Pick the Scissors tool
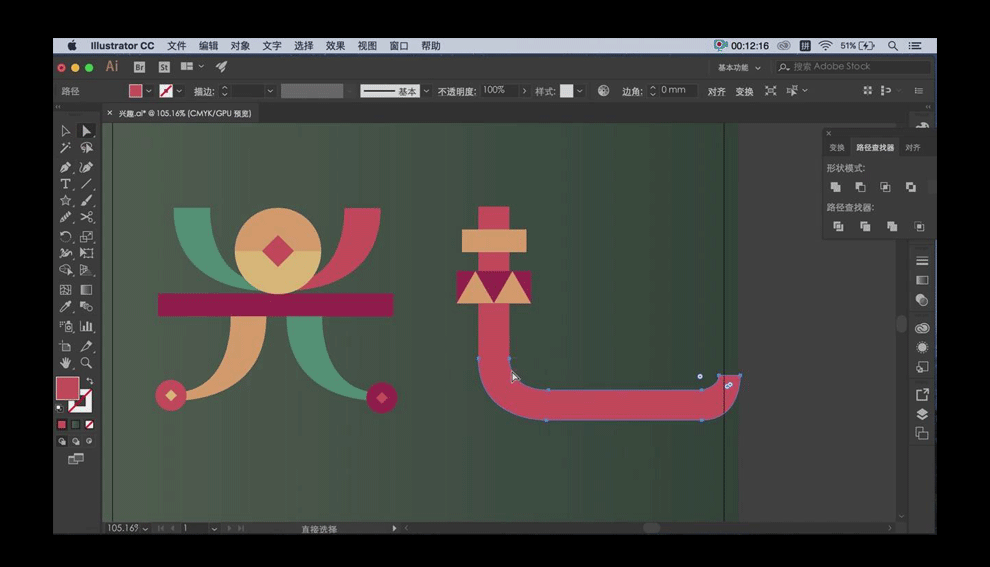The height and width of the screenshot is (567, 990). [x=87, y=217]
